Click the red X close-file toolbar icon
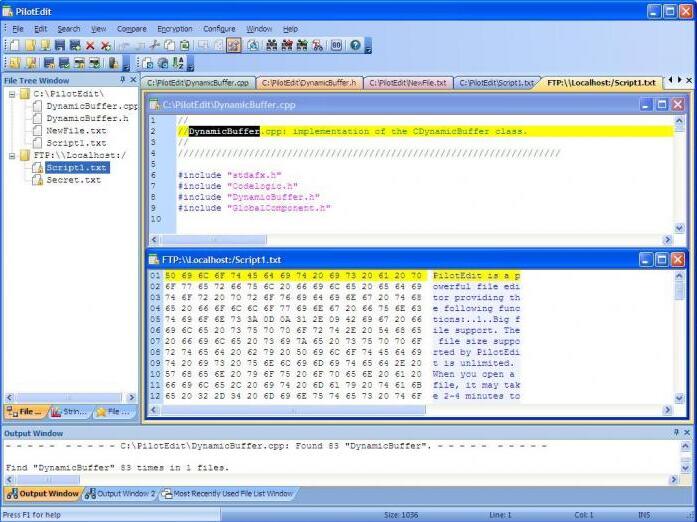The height and width of the screenshot is (522, 697). pos(90,45)
